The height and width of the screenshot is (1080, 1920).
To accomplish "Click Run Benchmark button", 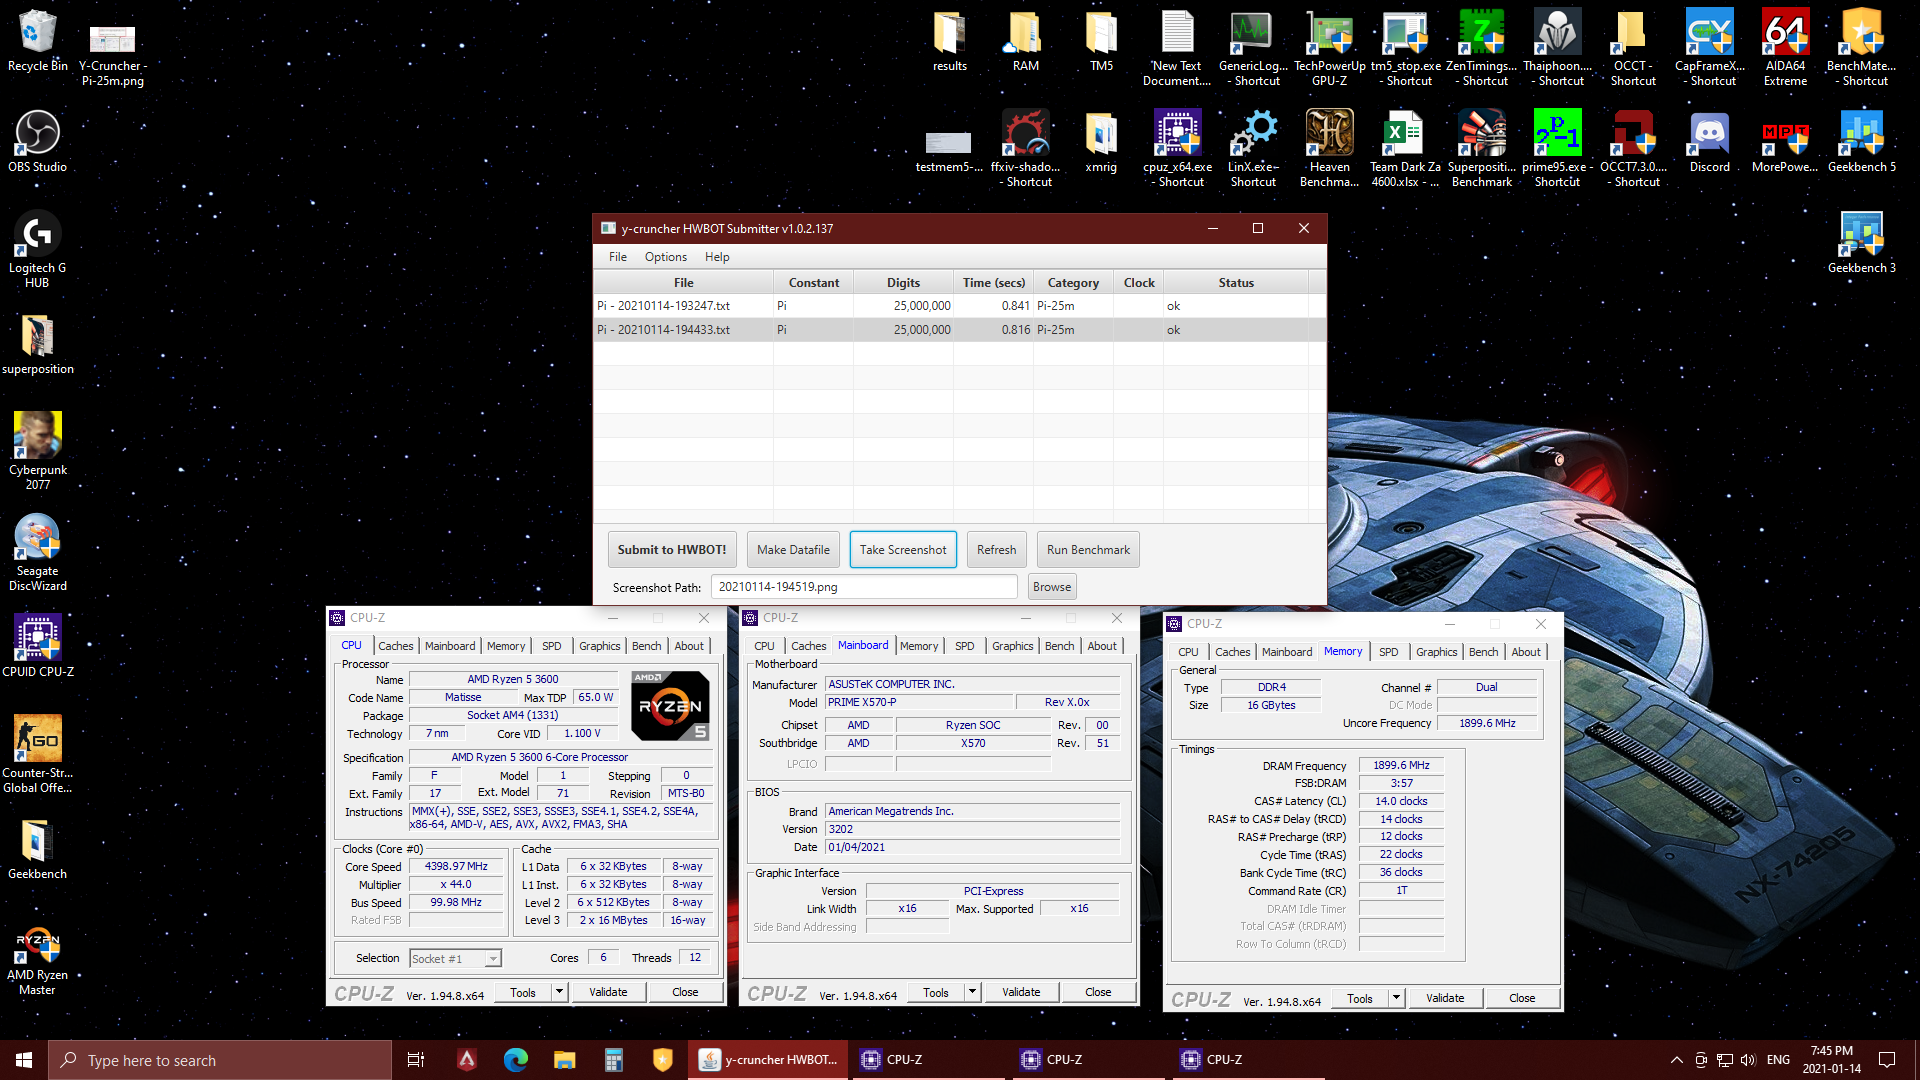I will tap(1088, 550).
